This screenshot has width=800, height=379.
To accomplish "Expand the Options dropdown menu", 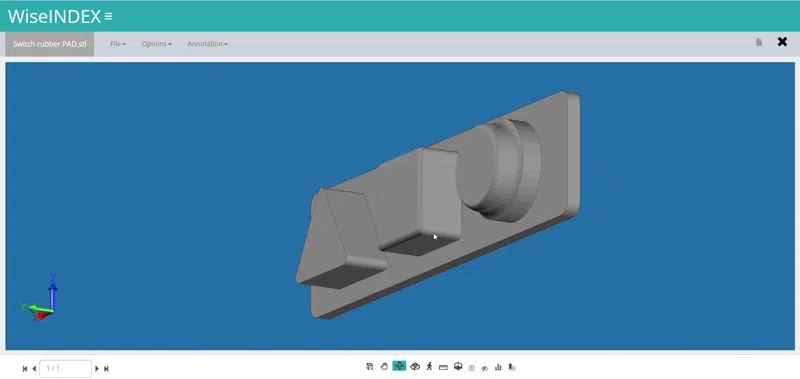I will click(x=157, y=44).
